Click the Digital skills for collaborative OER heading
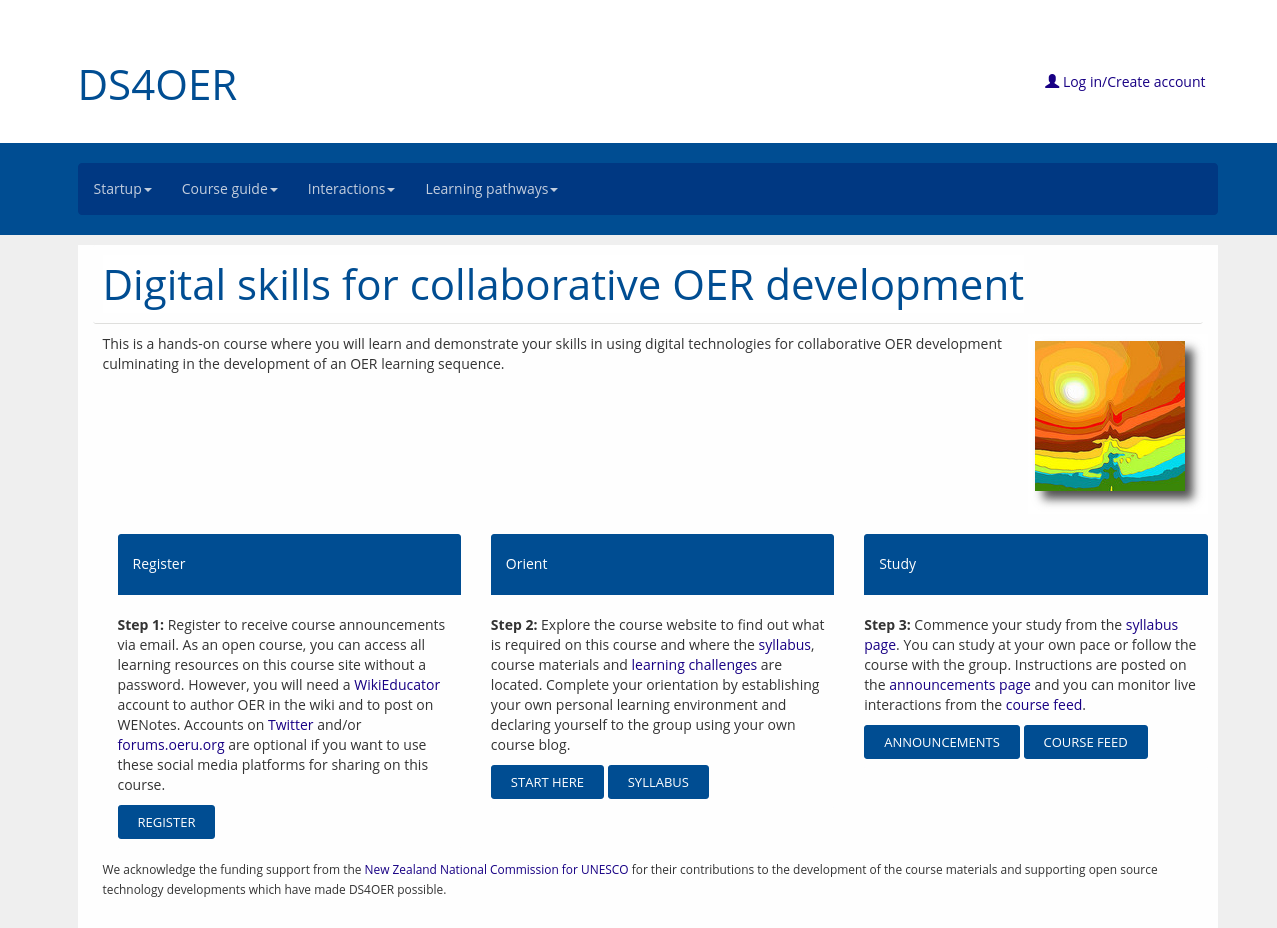 [563, 285]
